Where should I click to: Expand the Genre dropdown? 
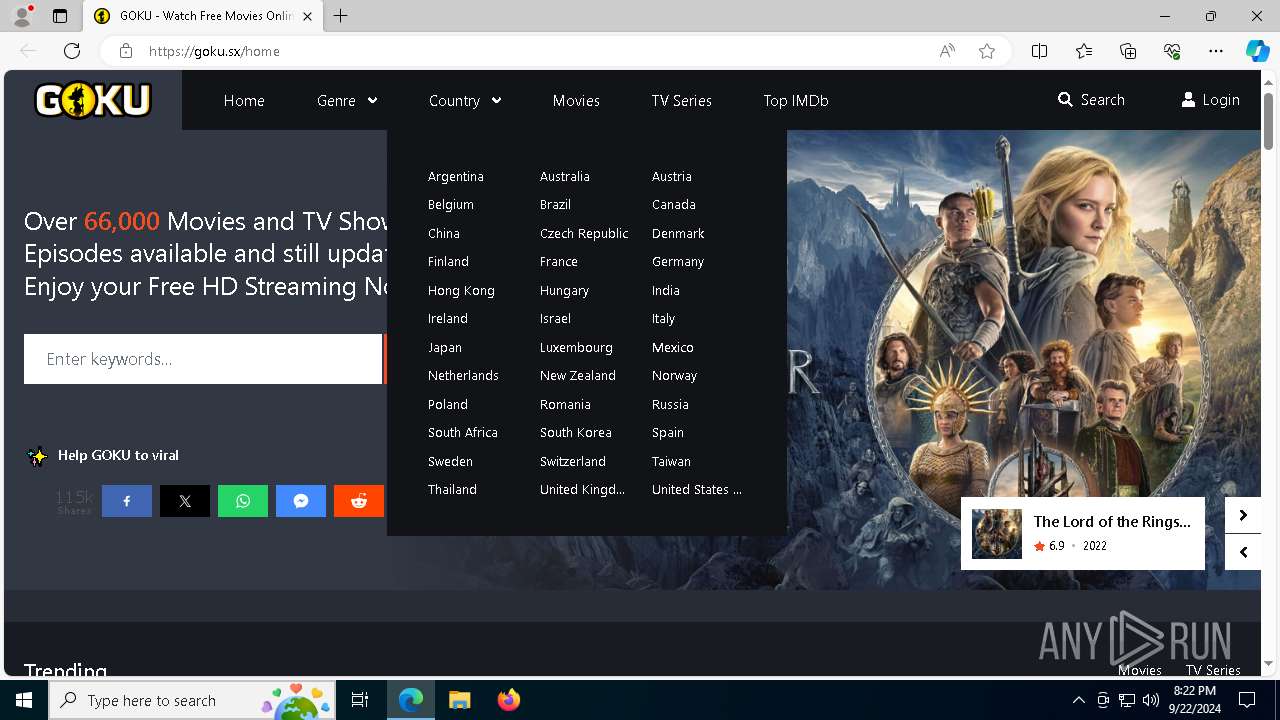(347, 100)
